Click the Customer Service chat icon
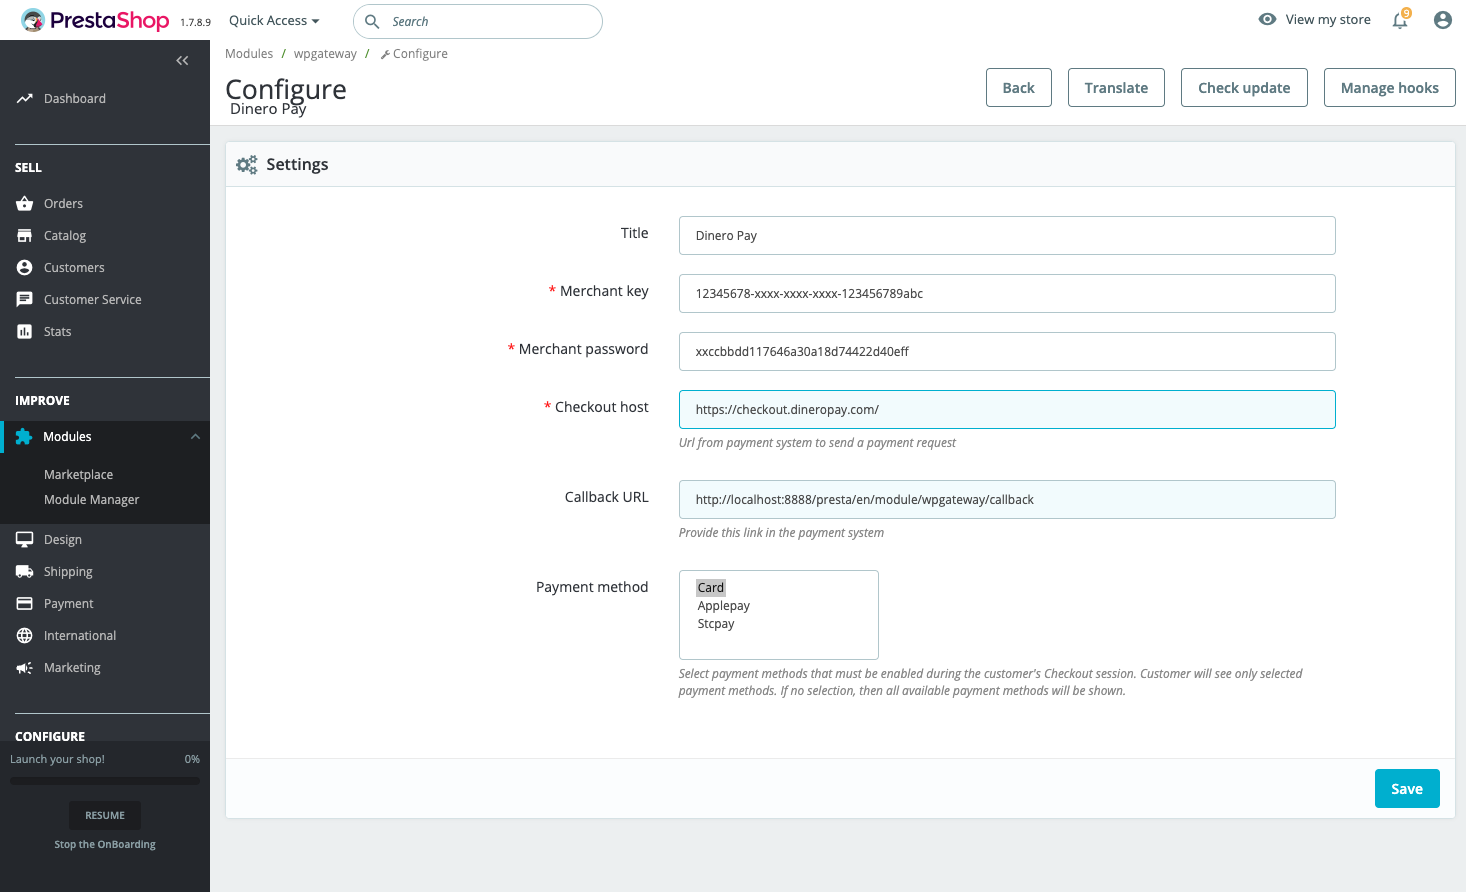Image resolution: width=1466 pixels, height=892 pixels. click(25, 300)
